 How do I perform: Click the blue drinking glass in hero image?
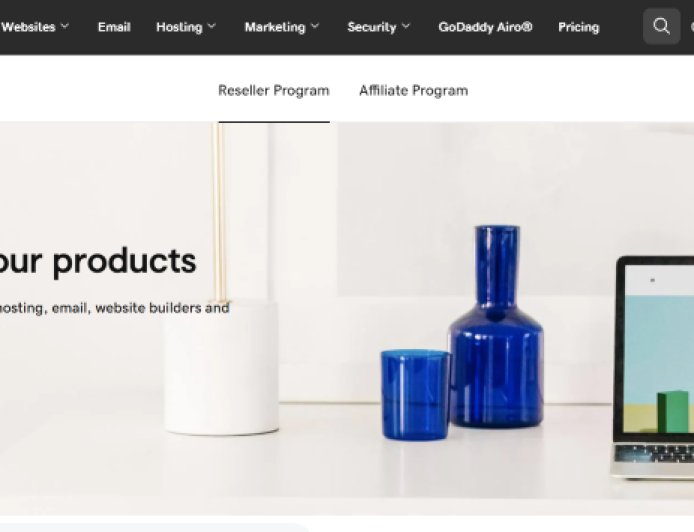(416, 395)
